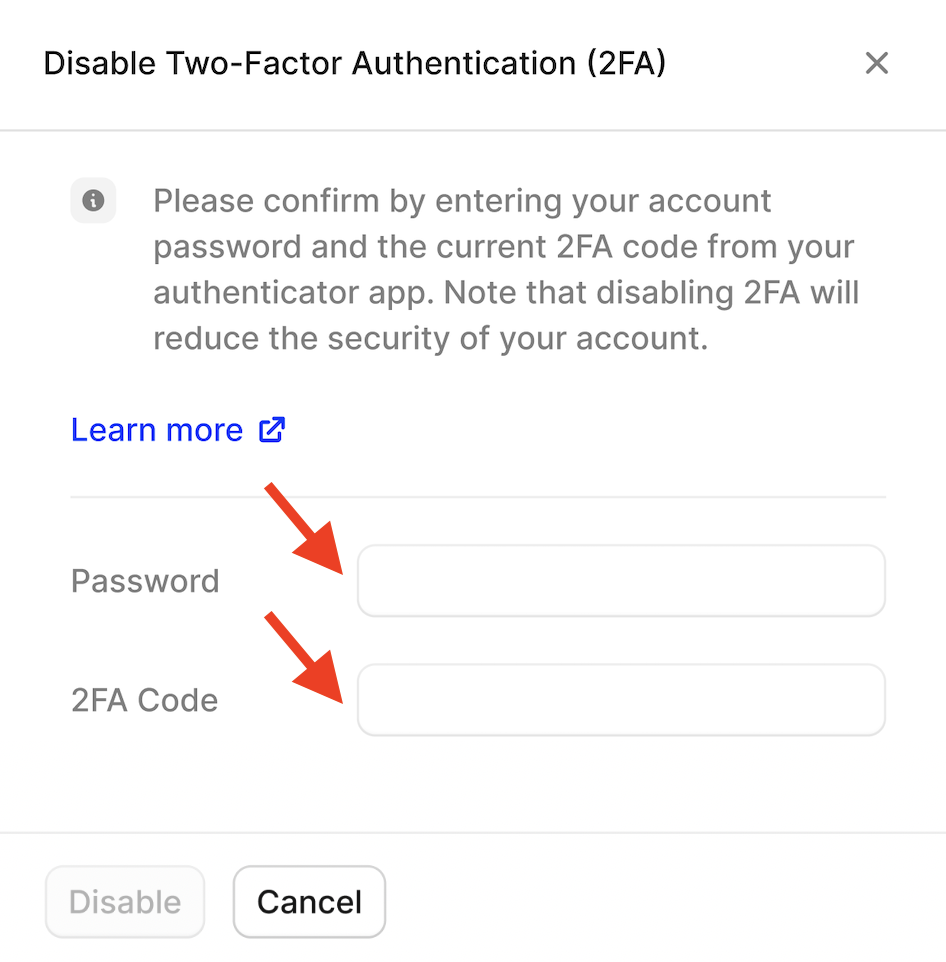Click the grayed-out Disable button
This screenshot has width=946, height=962.
pos(125,902)
